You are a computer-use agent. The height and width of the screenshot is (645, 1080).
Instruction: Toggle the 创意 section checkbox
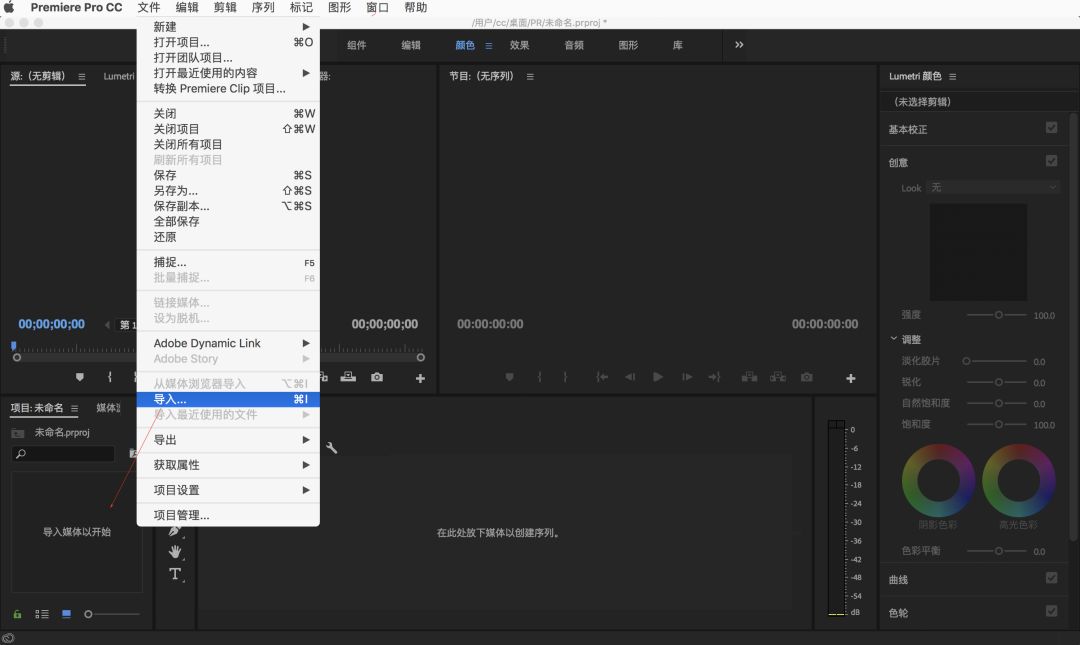pos(1051,161)
